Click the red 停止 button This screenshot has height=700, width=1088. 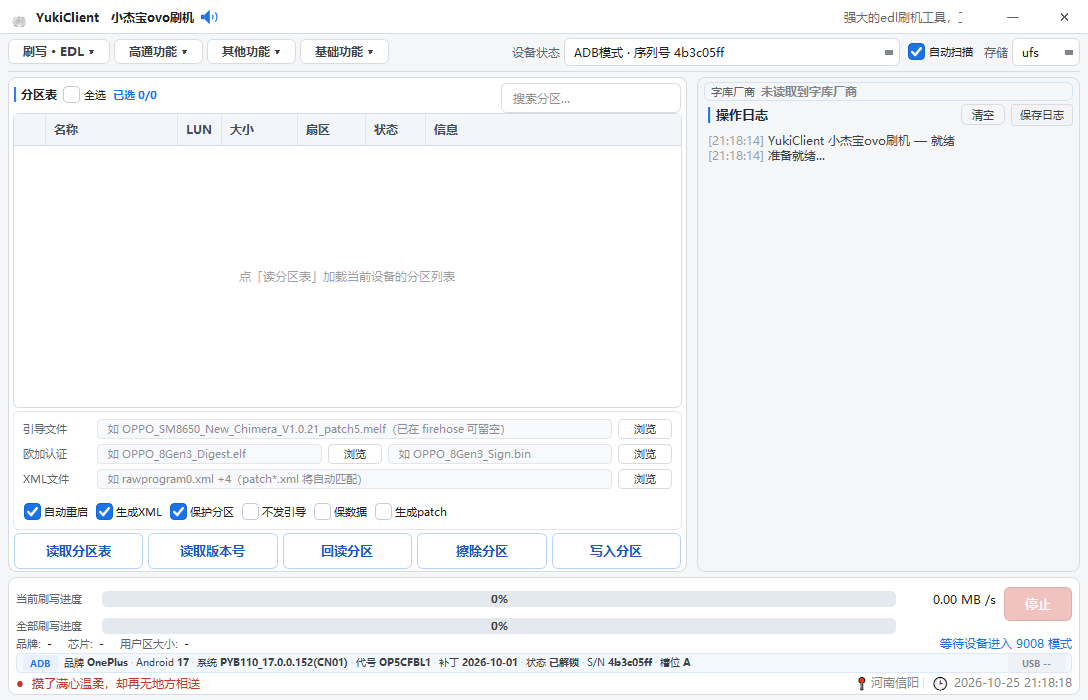(x=1037, y=604)
